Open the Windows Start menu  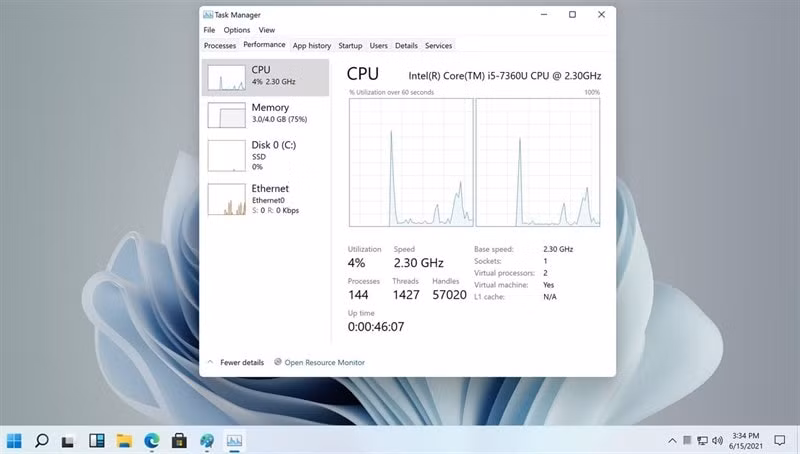coord(14,440)
